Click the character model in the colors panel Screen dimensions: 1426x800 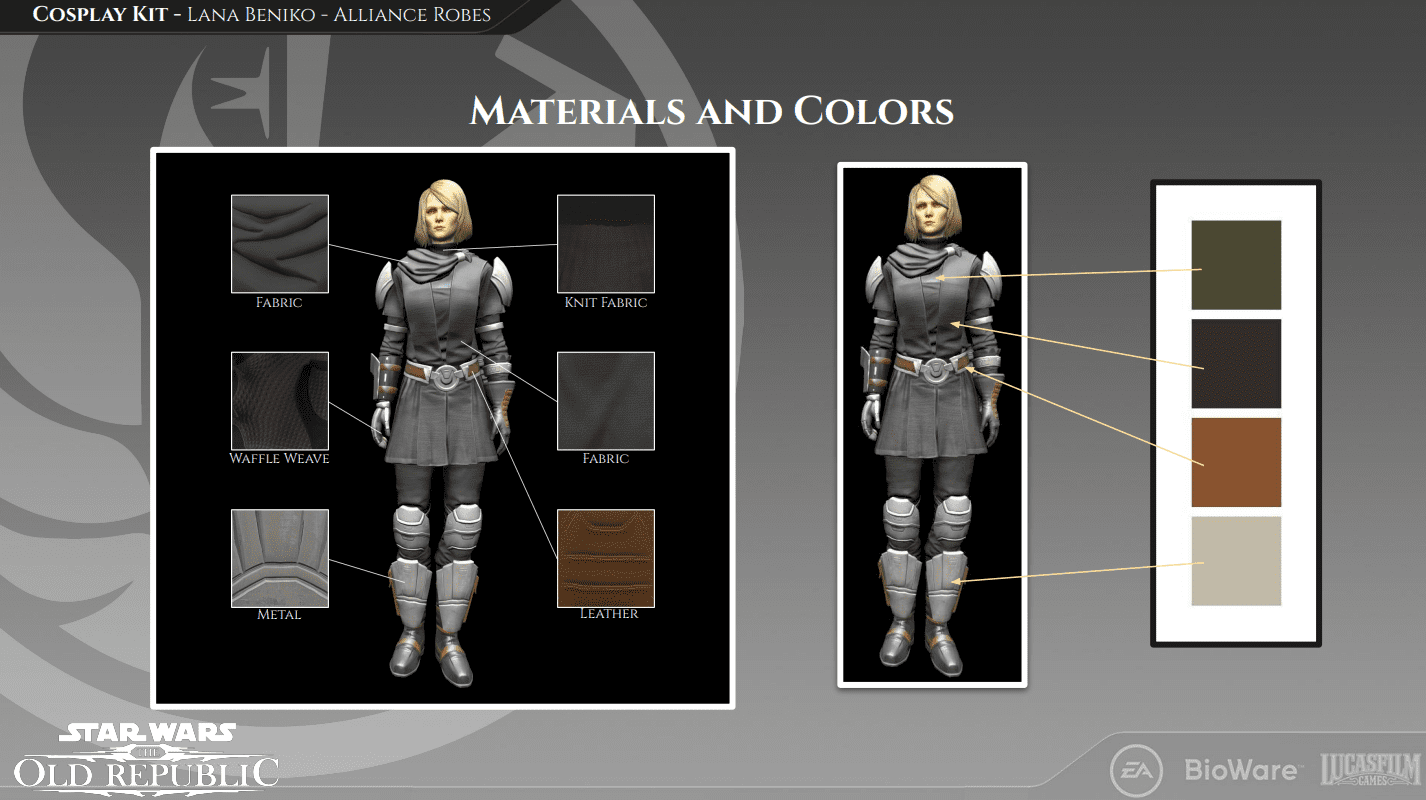933,425
